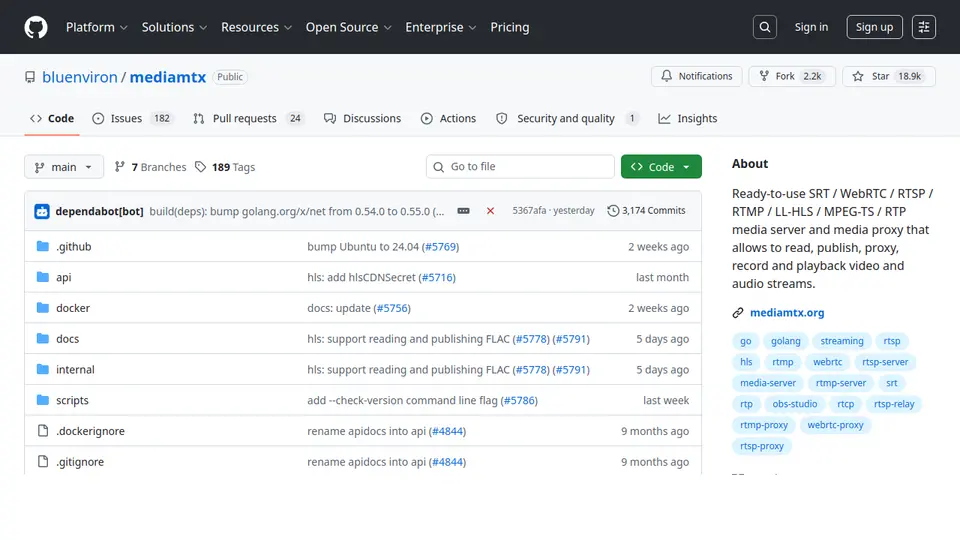
Task: Switch to the Discussions tab
Action: (x=362, y=118)
